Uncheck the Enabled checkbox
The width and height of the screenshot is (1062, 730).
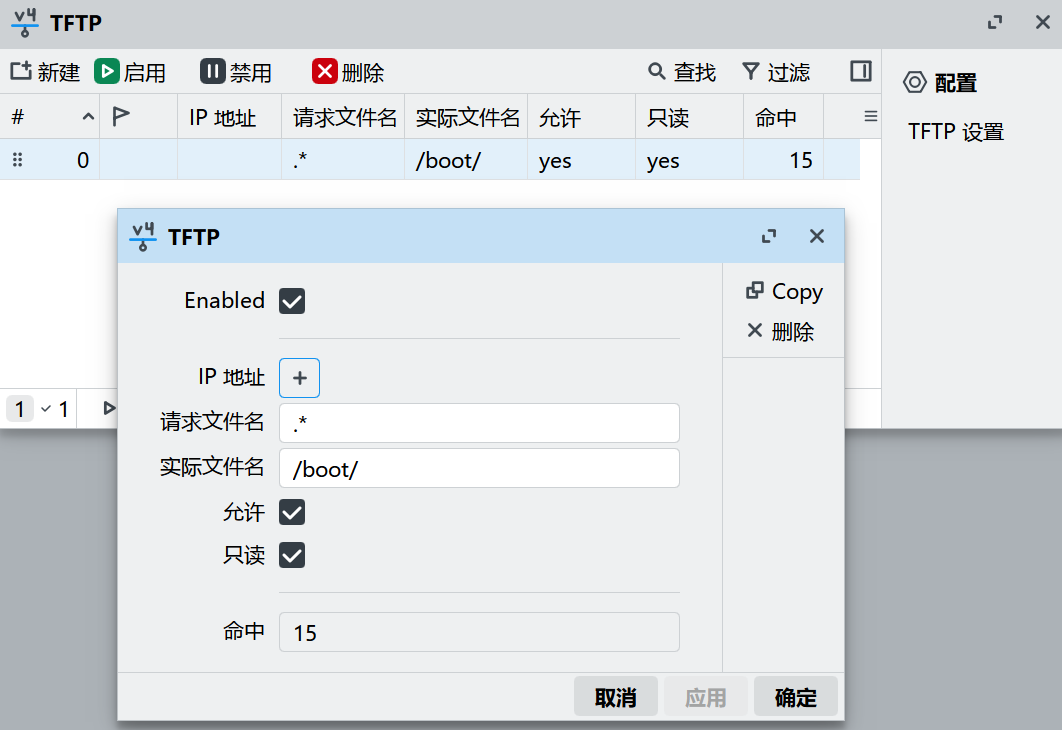(292, 301)
